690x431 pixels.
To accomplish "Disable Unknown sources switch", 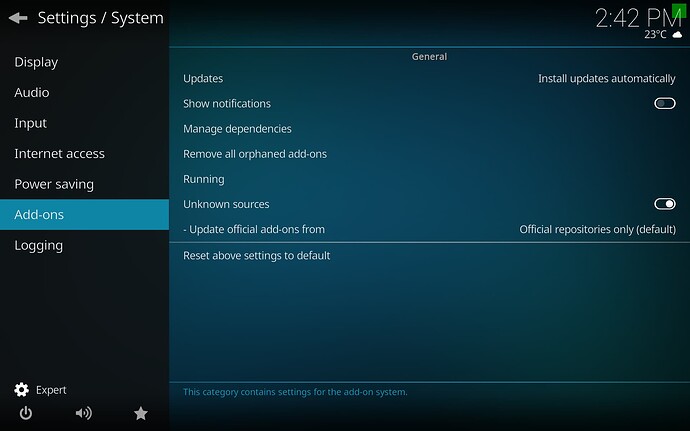I will [664, 204].
